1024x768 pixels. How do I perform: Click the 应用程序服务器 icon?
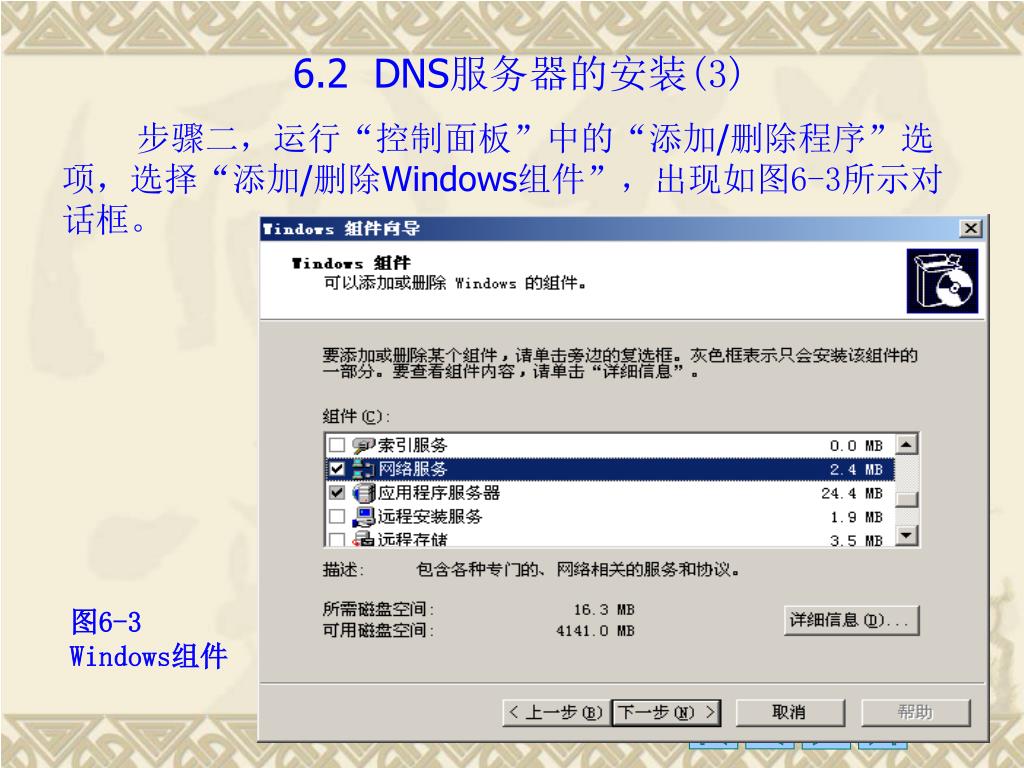click(363, 492)
